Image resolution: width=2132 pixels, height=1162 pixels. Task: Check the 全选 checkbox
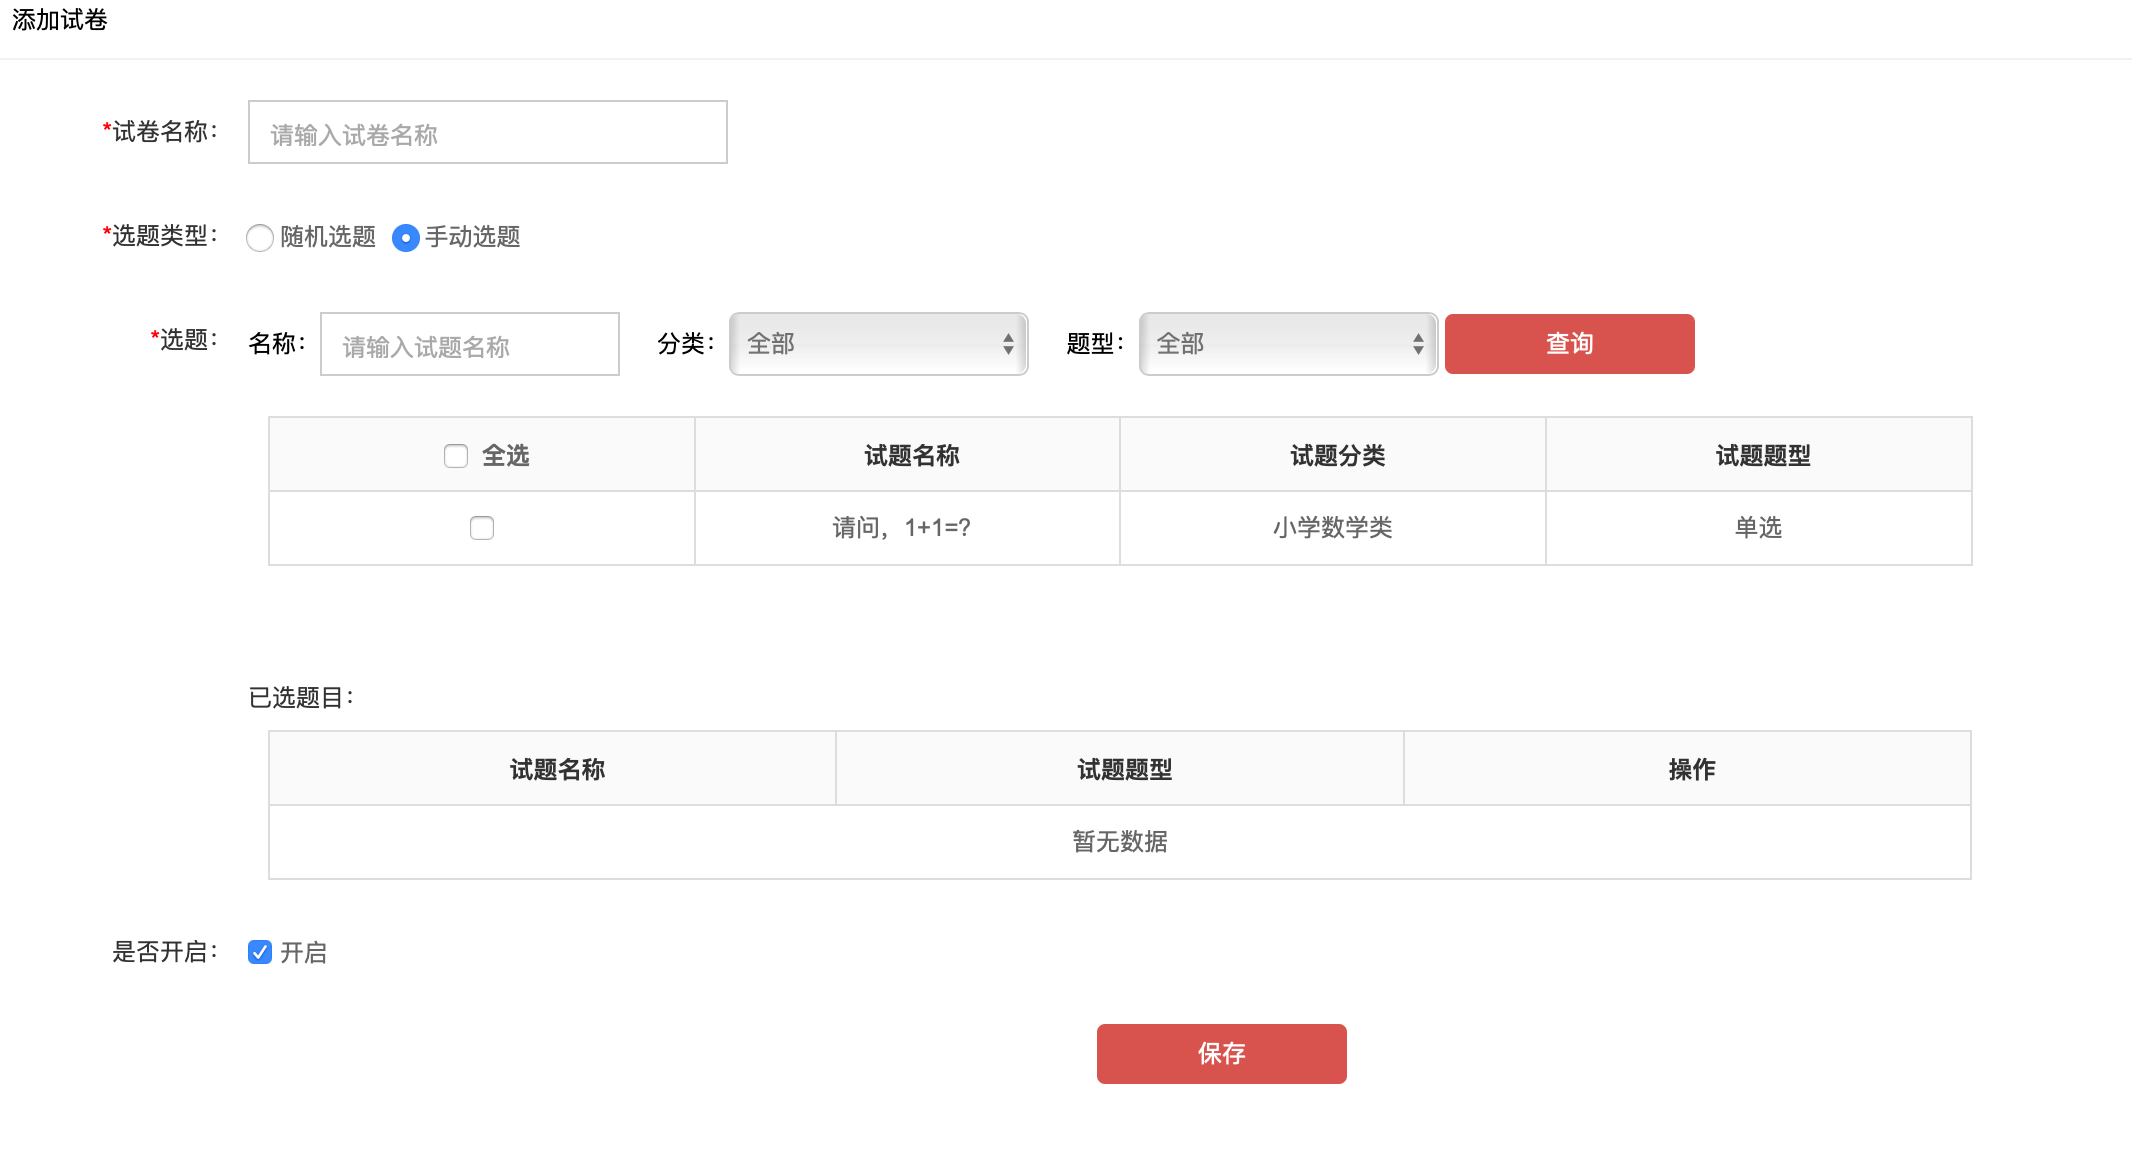(x=456, y=456)
